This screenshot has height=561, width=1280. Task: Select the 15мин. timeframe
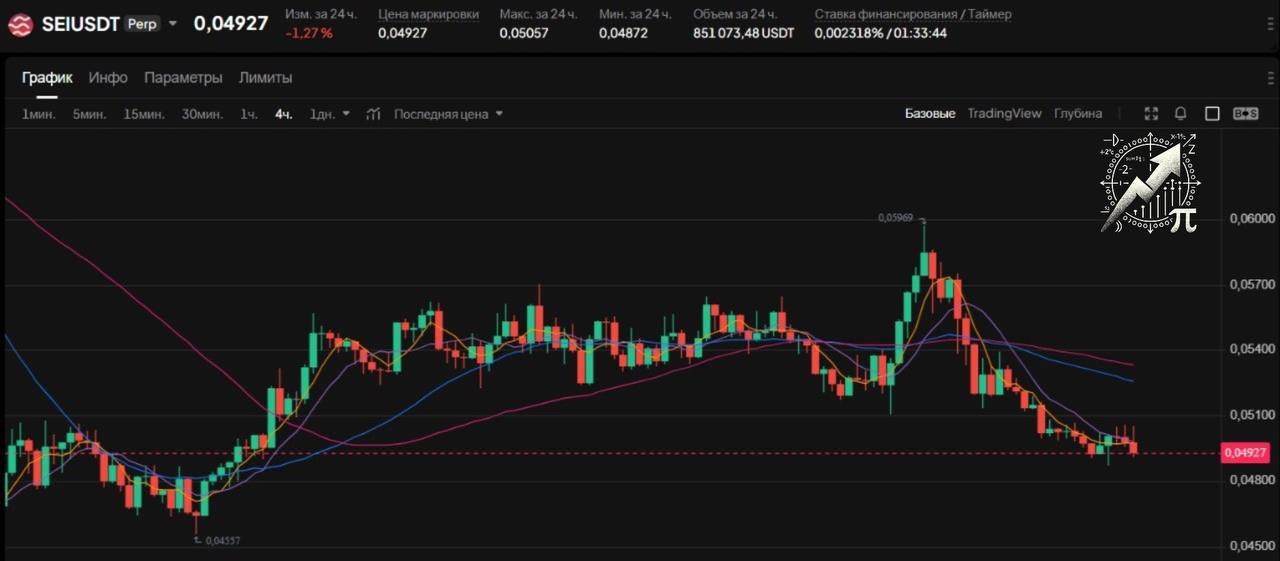[x=144, y=114]
